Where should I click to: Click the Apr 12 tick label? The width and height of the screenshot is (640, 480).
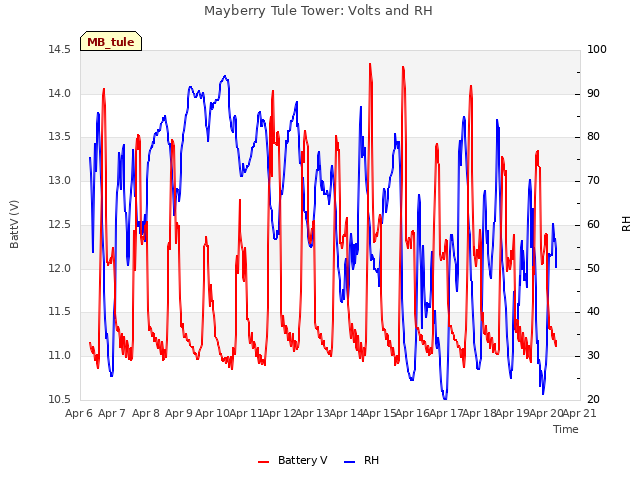pyautogui.click(x=279, y=413)
